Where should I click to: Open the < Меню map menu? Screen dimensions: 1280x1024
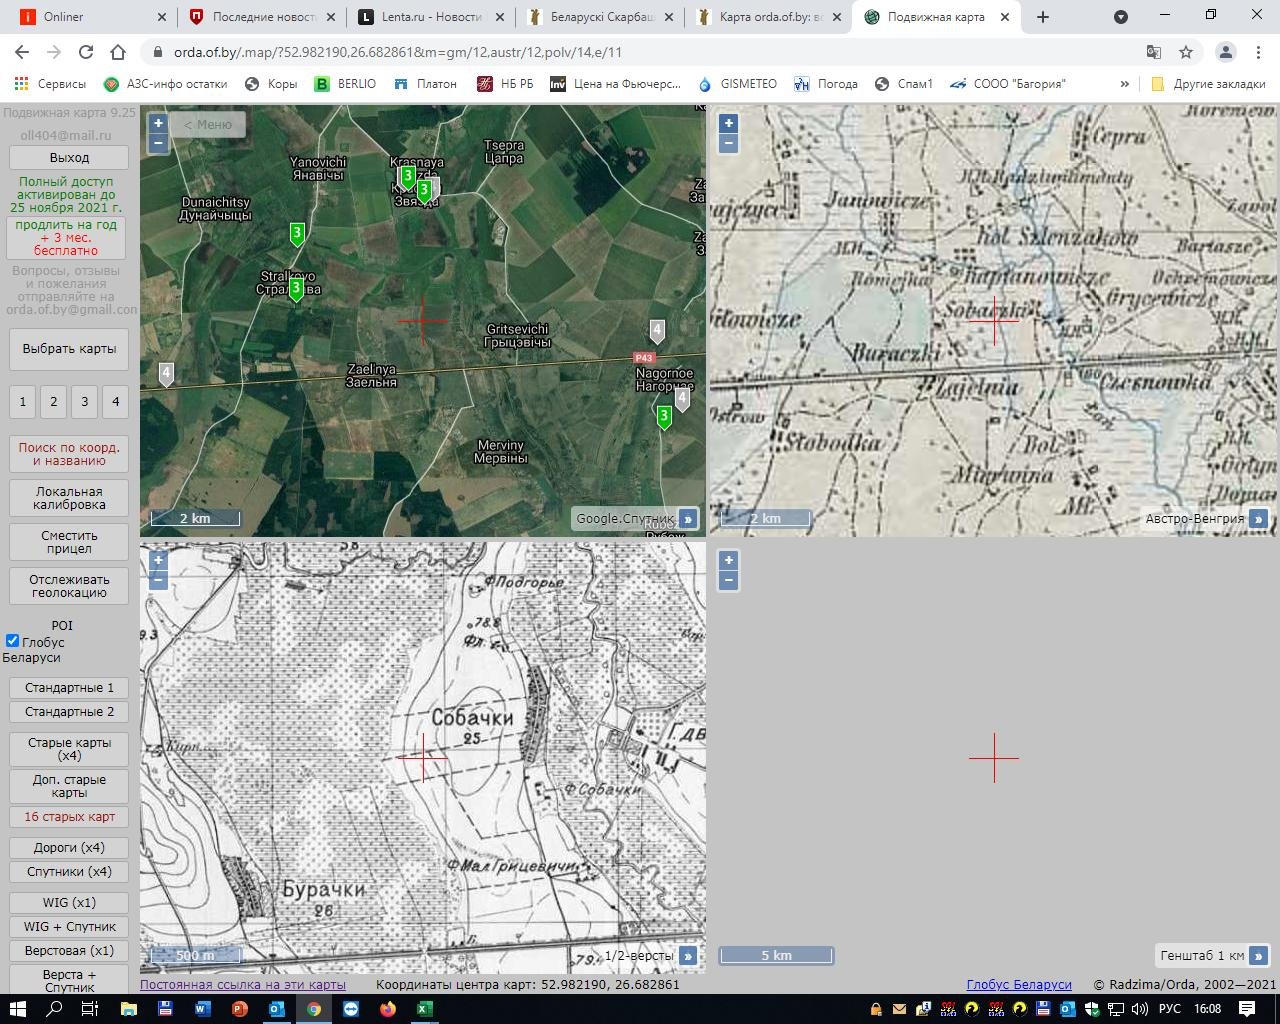[208, 124]
